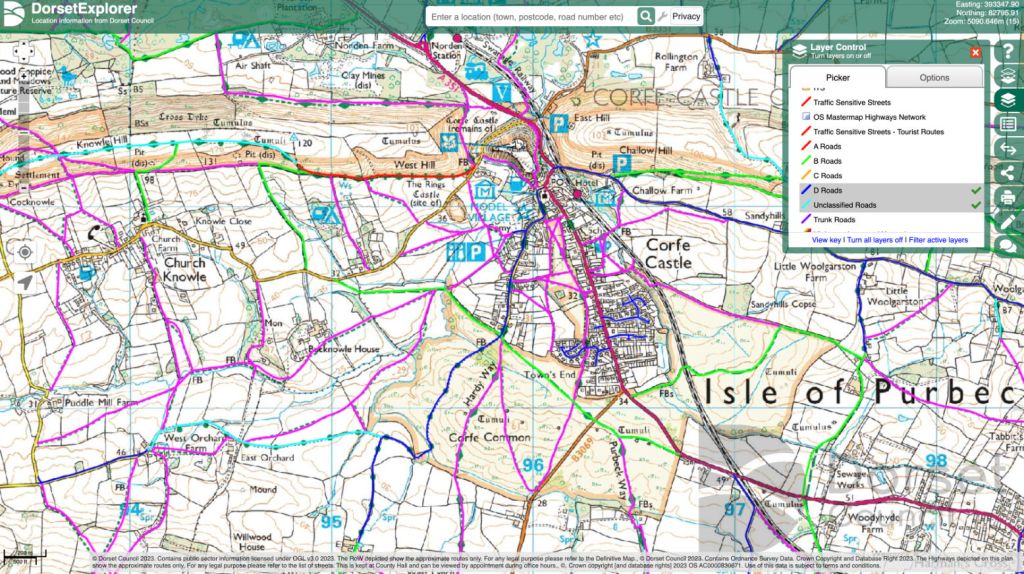
Task: Open the map legend list icon
Action: coord(1008,125)
